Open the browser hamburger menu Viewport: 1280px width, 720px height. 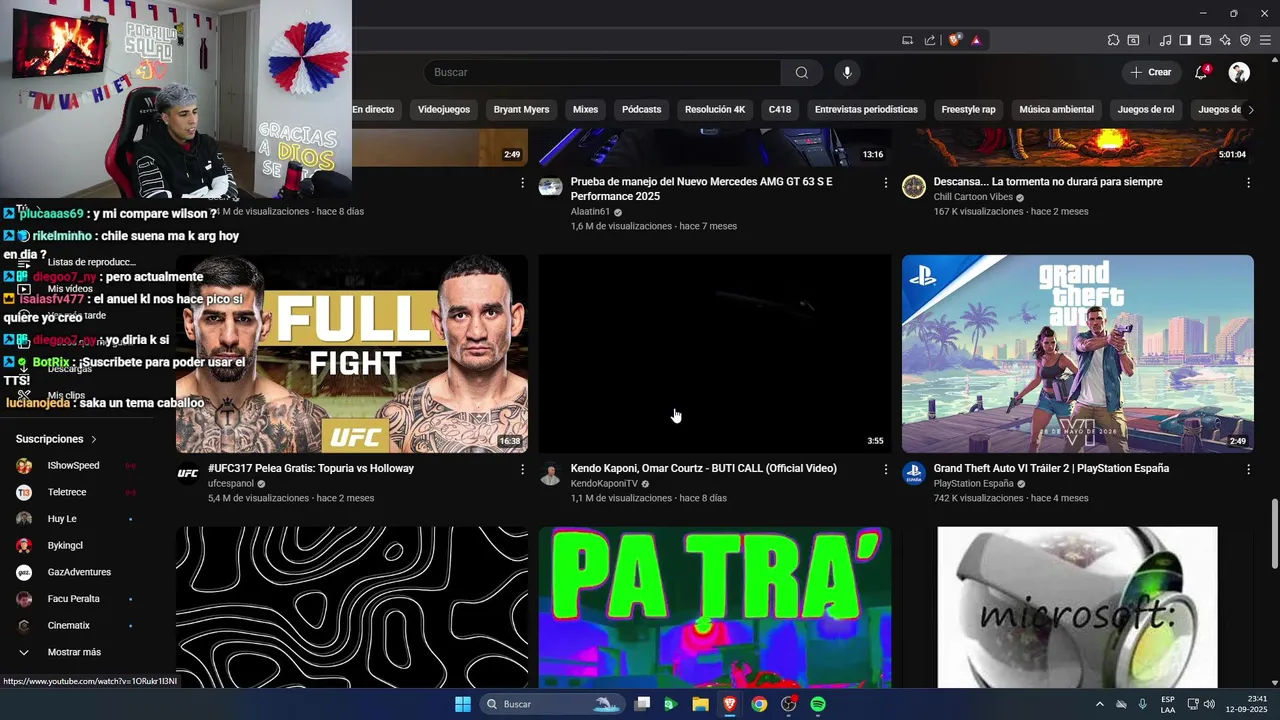[x=1265, y=40]
